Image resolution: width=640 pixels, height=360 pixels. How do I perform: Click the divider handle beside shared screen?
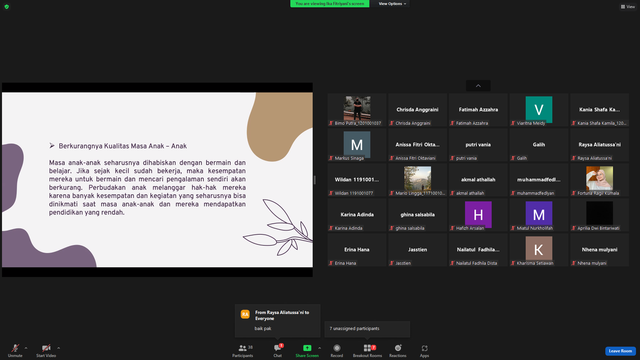pyautogui.click(x=315, y=180)
